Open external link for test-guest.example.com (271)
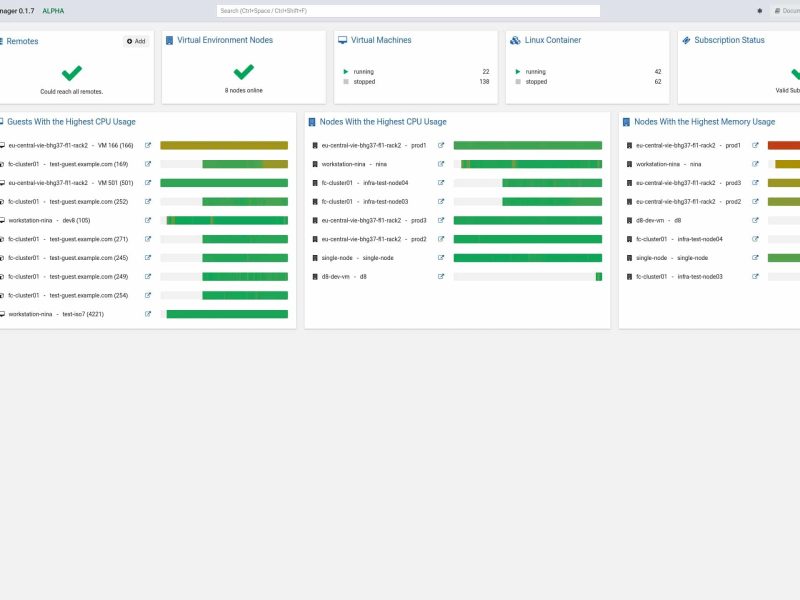 [x=148, y=239]
